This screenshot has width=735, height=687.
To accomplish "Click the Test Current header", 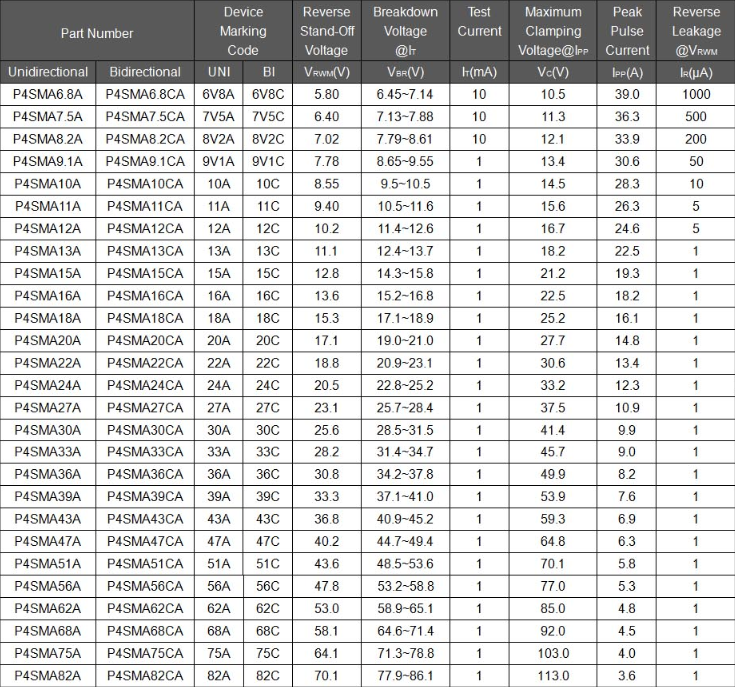I will point(479,22).
